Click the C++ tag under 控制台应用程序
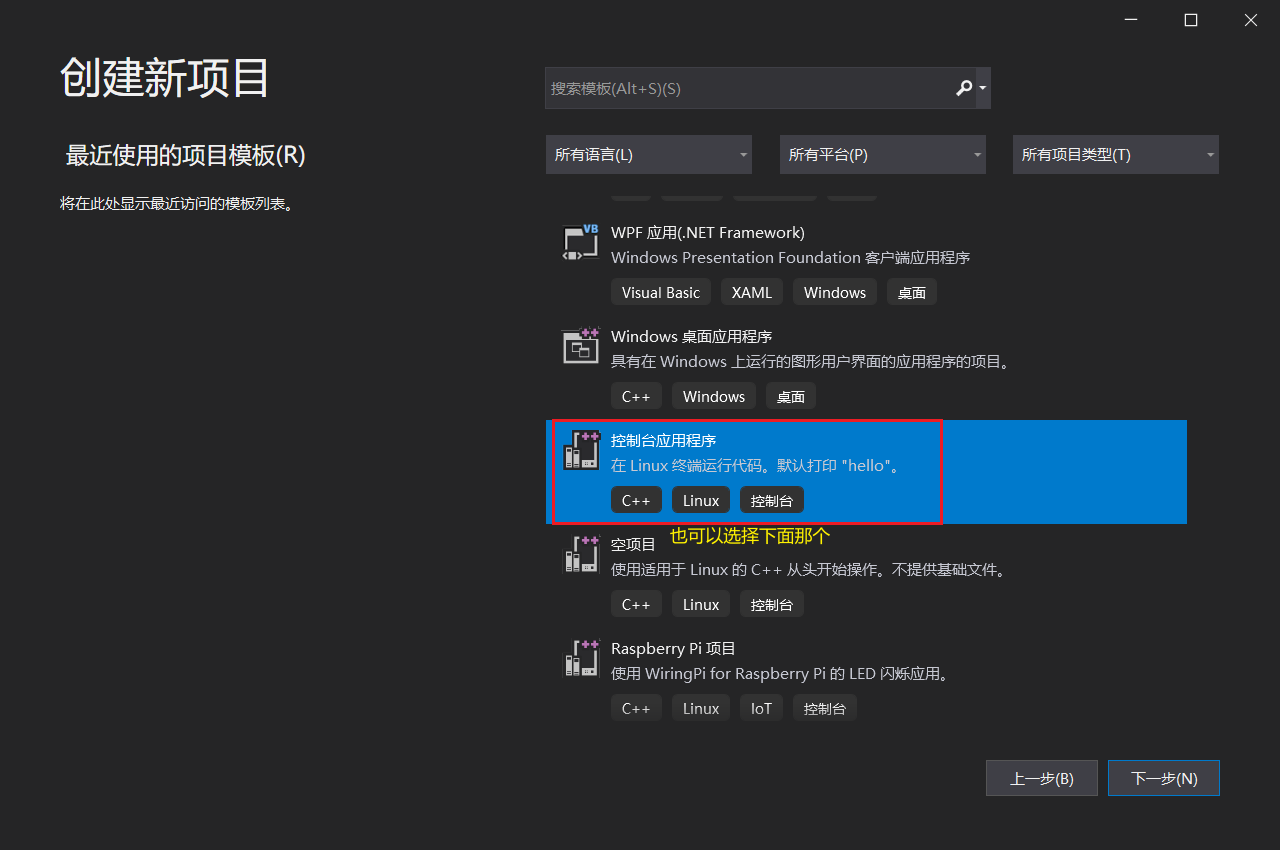Viewport: 1280px width, 850px height. 636,500
